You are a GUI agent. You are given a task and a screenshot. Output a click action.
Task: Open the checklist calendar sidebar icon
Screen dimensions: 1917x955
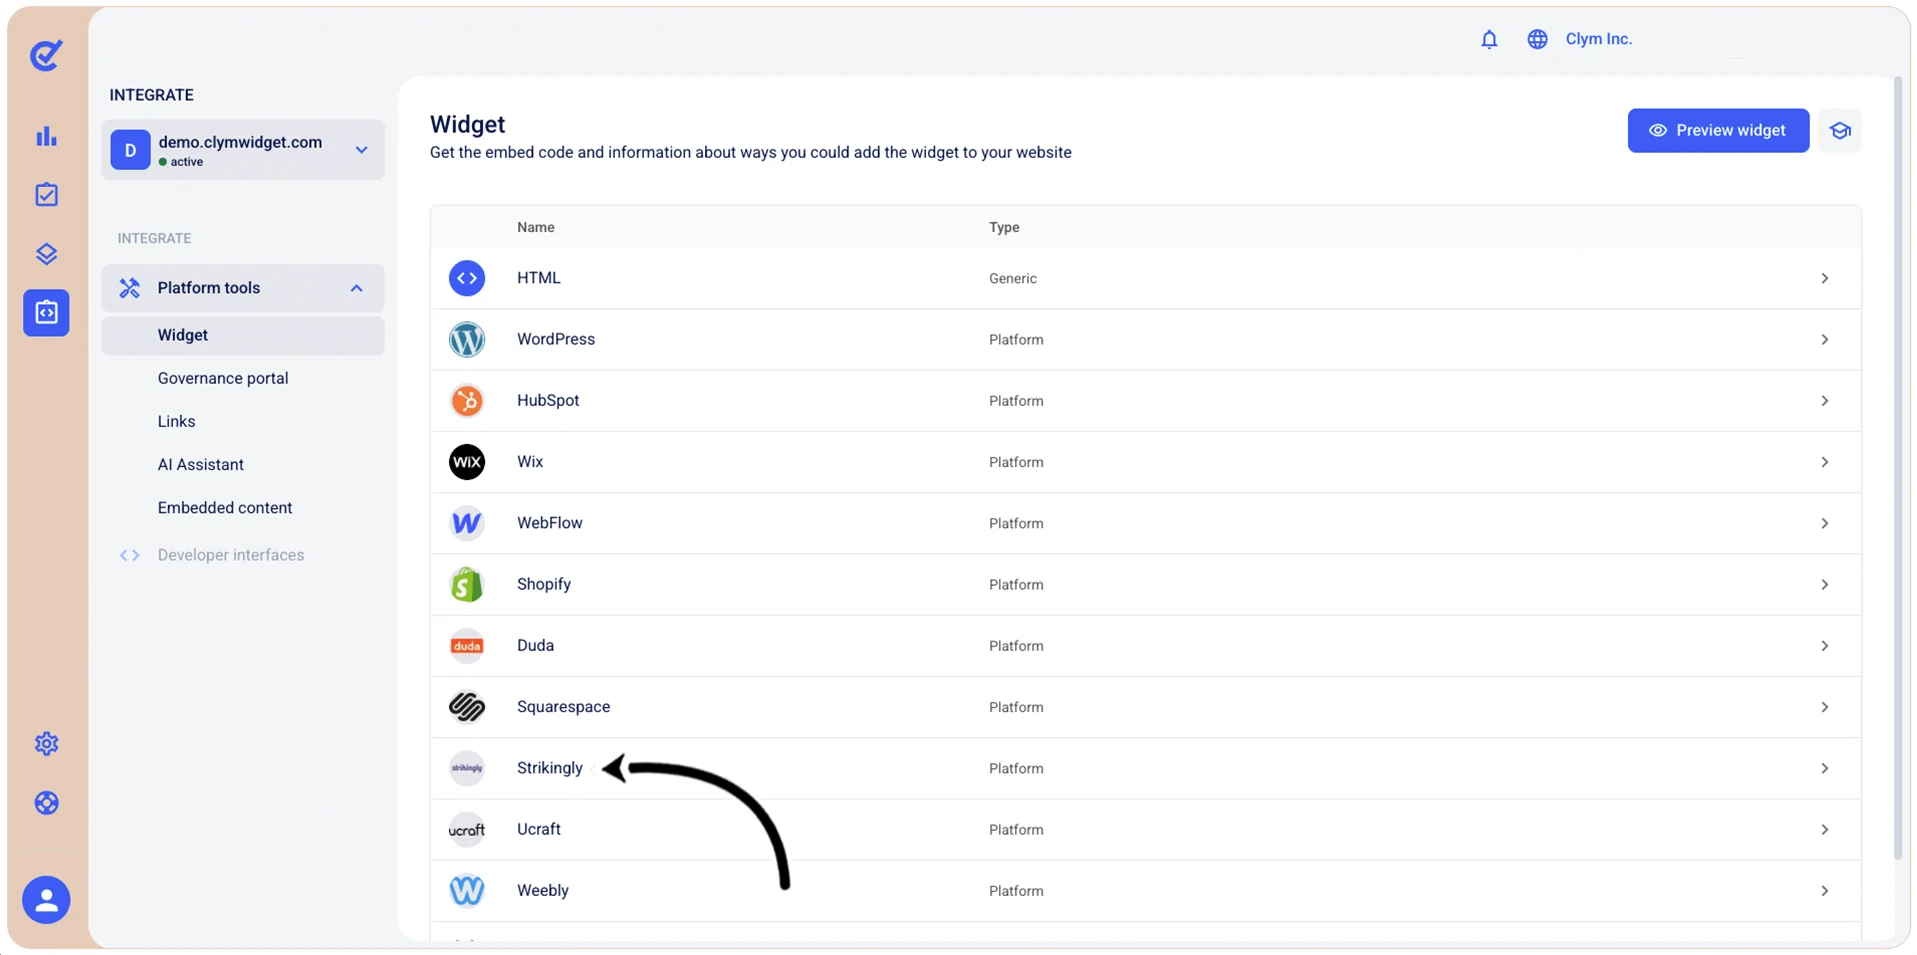tap(46, 195)
